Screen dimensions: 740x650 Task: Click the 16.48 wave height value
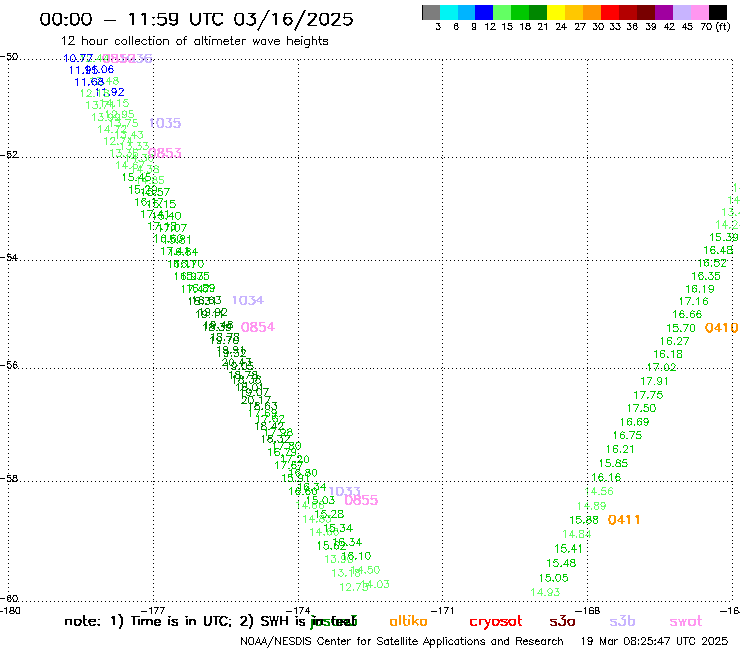[718, 250]
